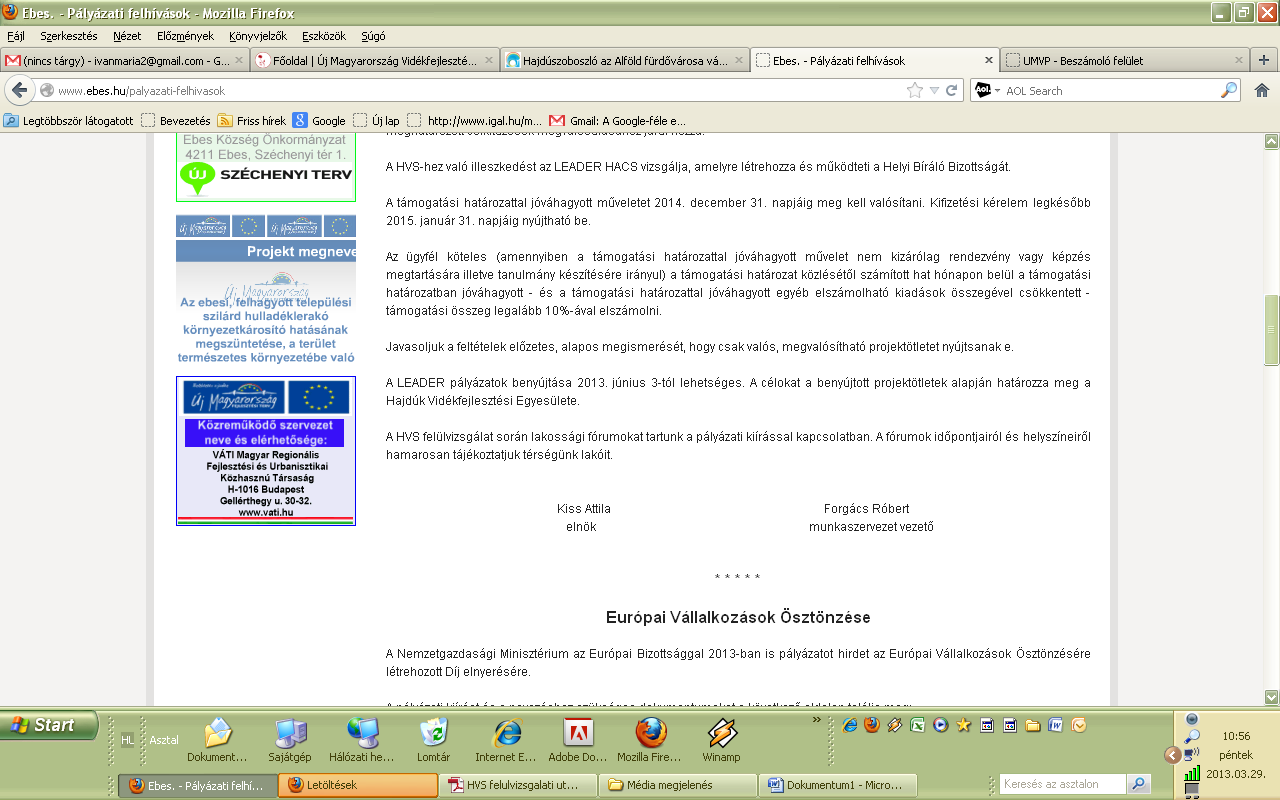Image resolution: width=1280 pixels, height=800 pixels.
Task: Open the Súgó menu
Action: (x=373, y=35)
